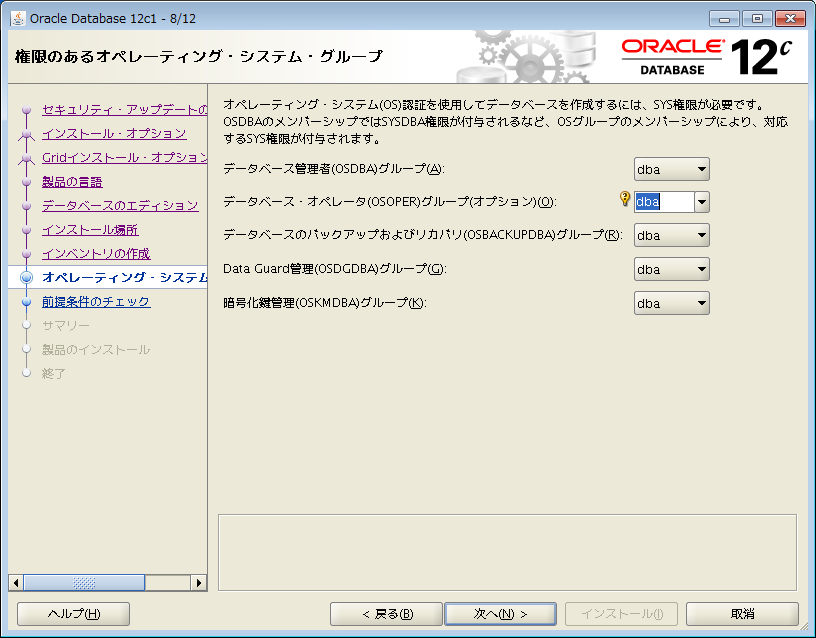
Task: Click the sidebar scrollbar right arrow
Action: [x=199, y=583]
